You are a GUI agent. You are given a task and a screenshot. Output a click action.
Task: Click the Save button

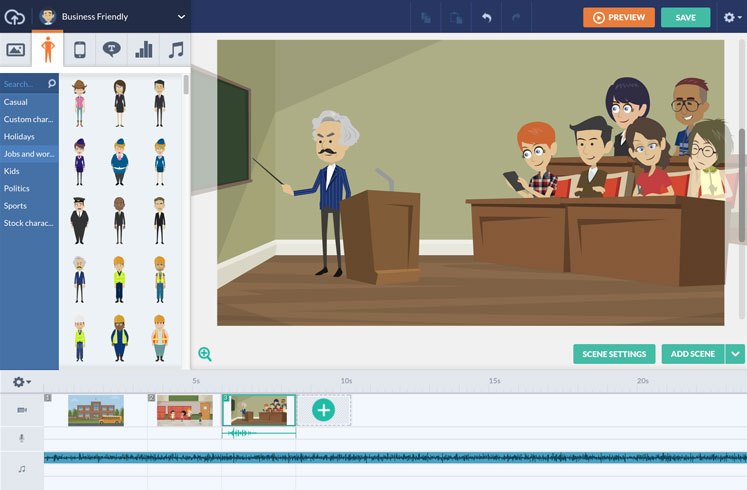tap(685, 17)
